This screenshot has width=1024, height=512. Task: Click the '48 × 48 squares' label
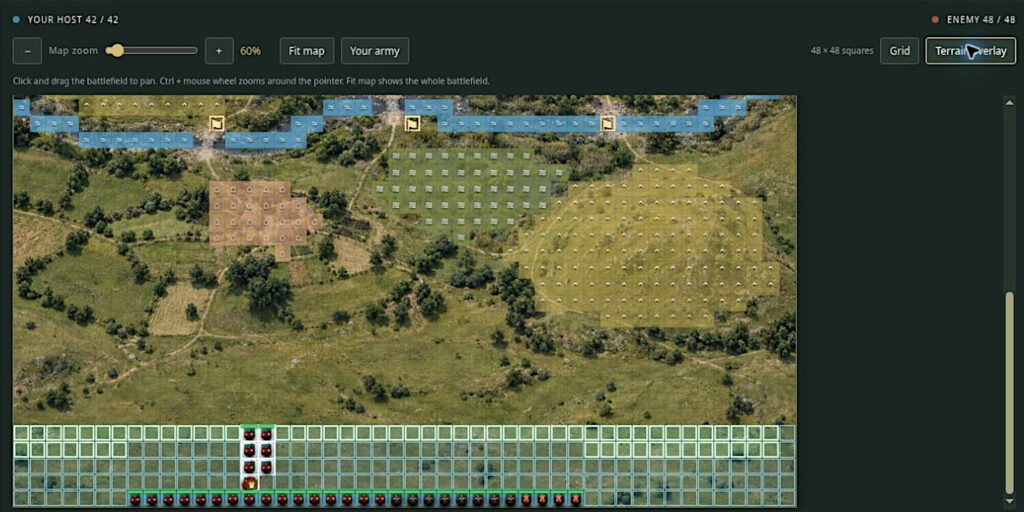click(x=842, y=51)
